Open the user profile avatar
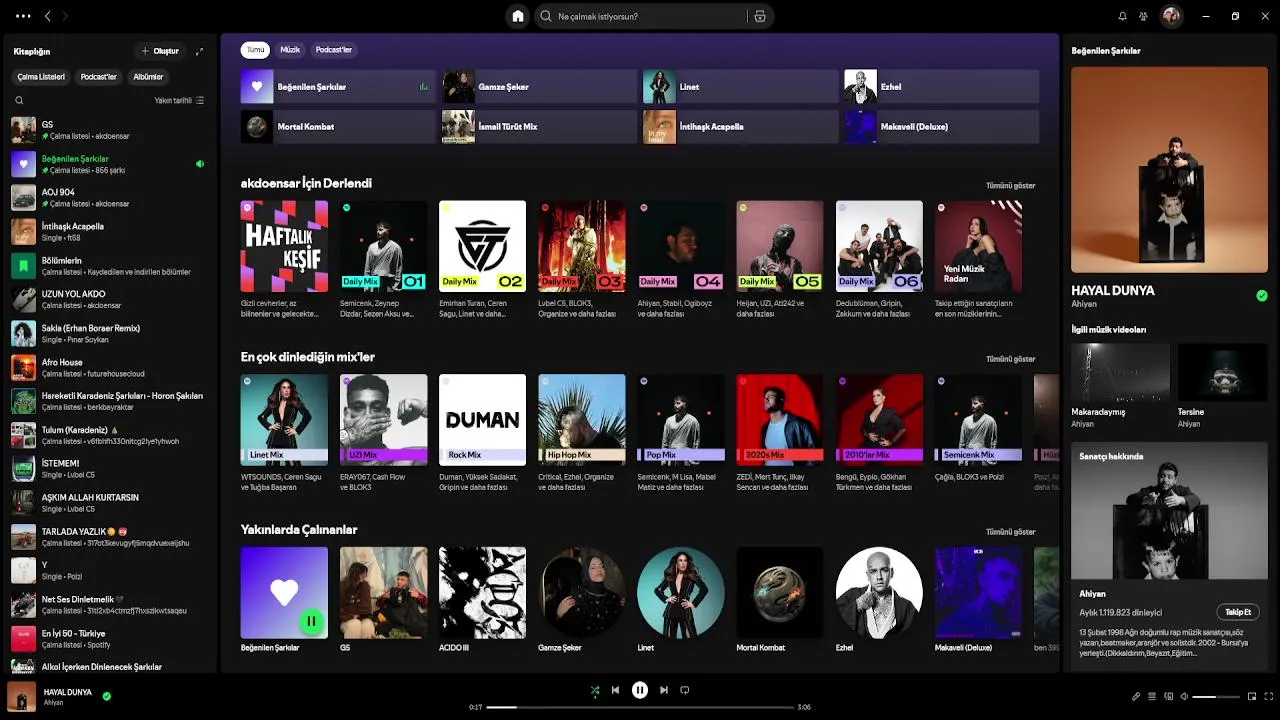The image size is (1280, 720). click(1171, 16)
